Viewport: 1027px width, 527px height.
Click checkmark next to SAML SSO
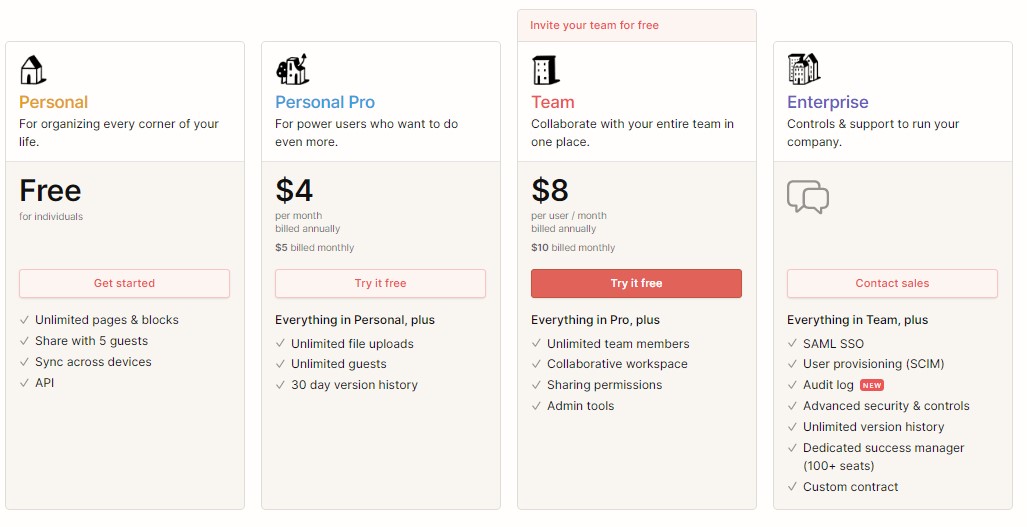click(x=793, y=344)
